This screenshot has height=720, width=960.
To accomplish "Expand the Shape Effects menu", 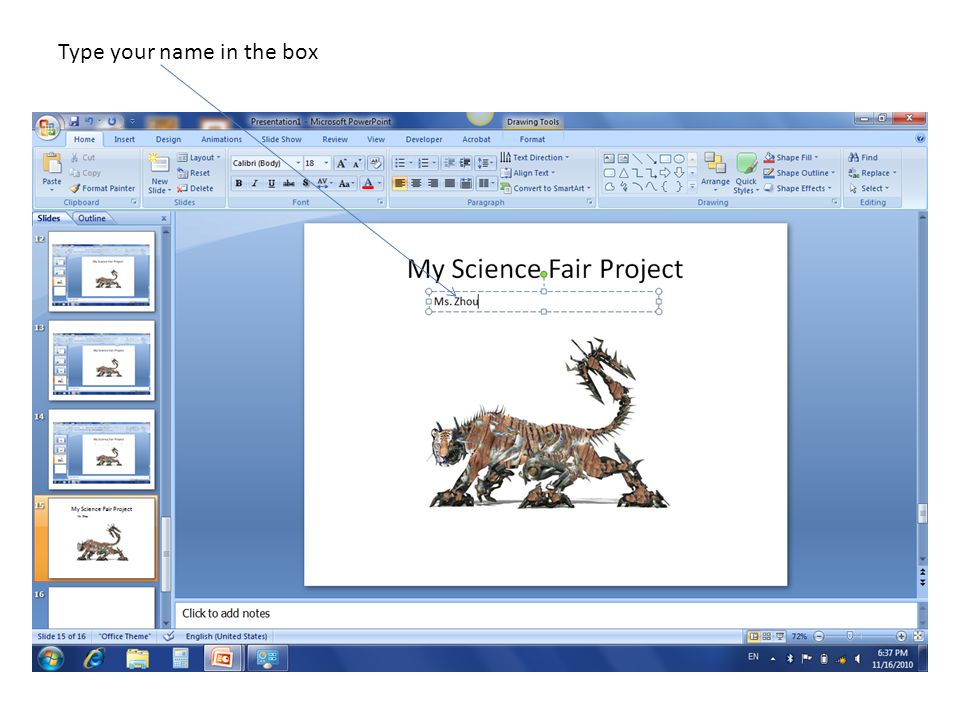I will tap(798, 189).
